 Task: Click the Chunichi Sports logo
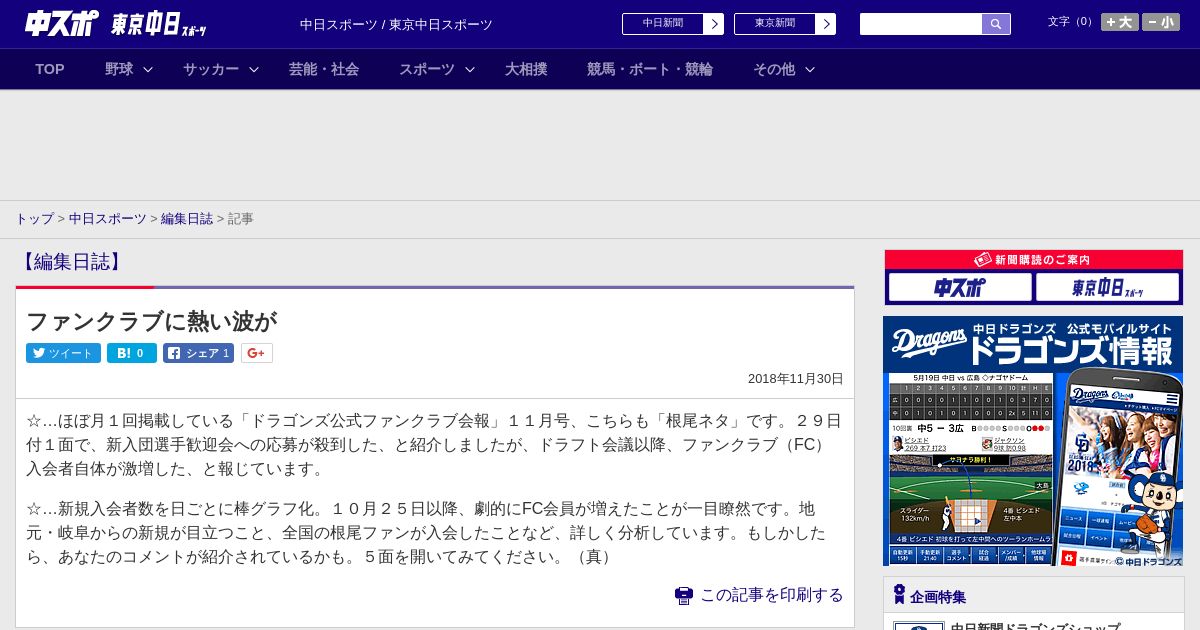pyautogui.click(x=62, y=23)
